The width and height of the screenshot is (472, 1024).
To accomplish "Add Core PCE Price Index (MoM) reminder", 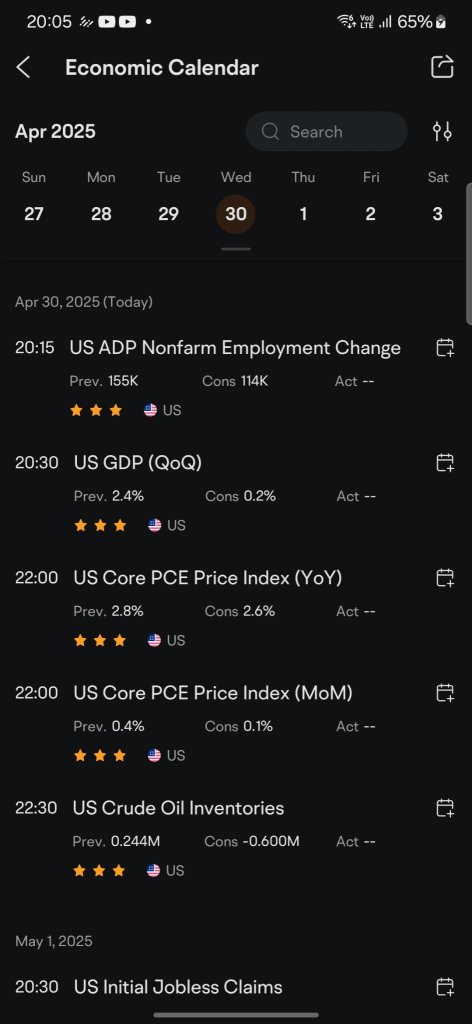I will (445, 693).
